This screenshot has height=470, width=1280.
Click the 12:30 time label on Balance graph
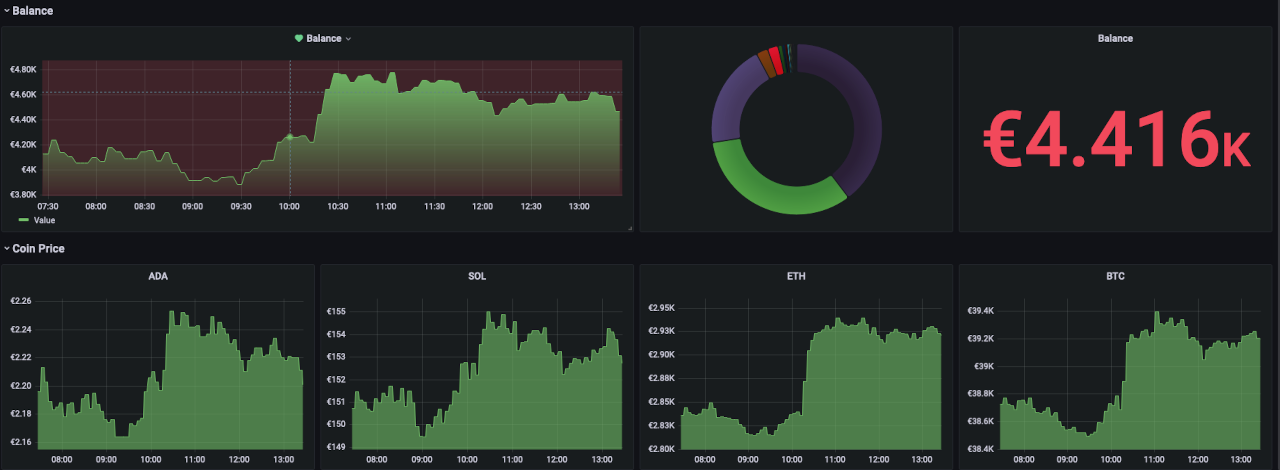point(531,206)
